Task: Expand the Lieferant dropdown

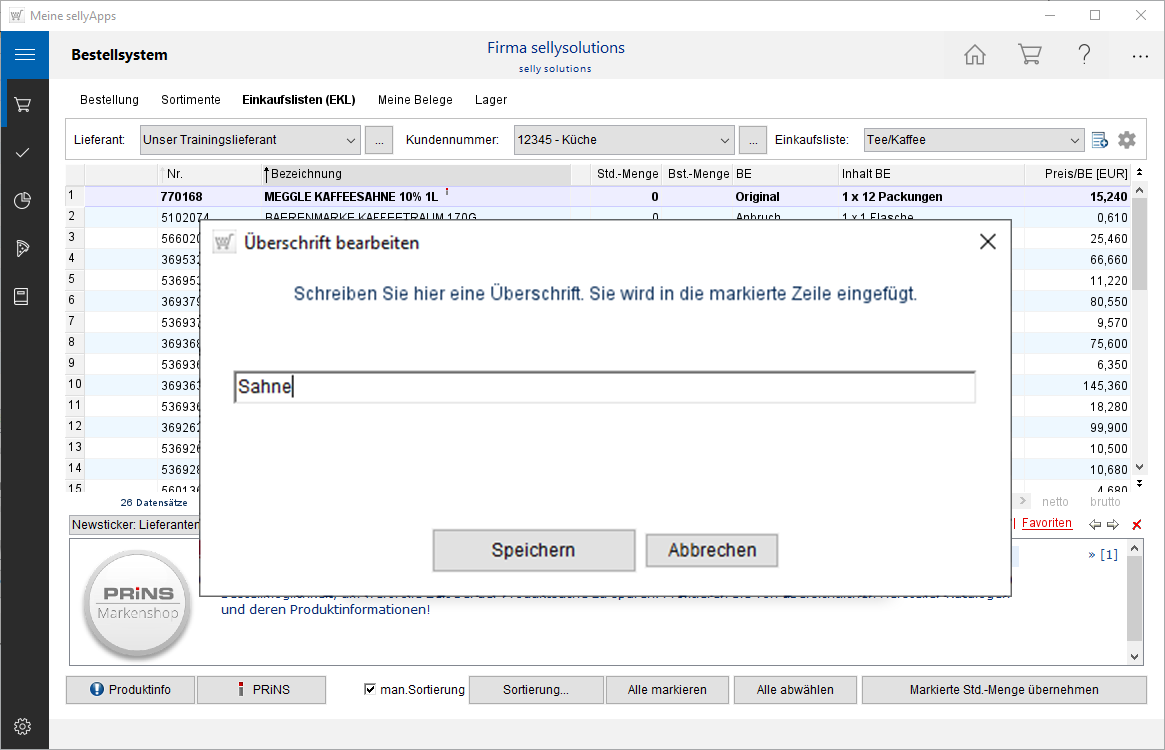Action: (350, 140)
